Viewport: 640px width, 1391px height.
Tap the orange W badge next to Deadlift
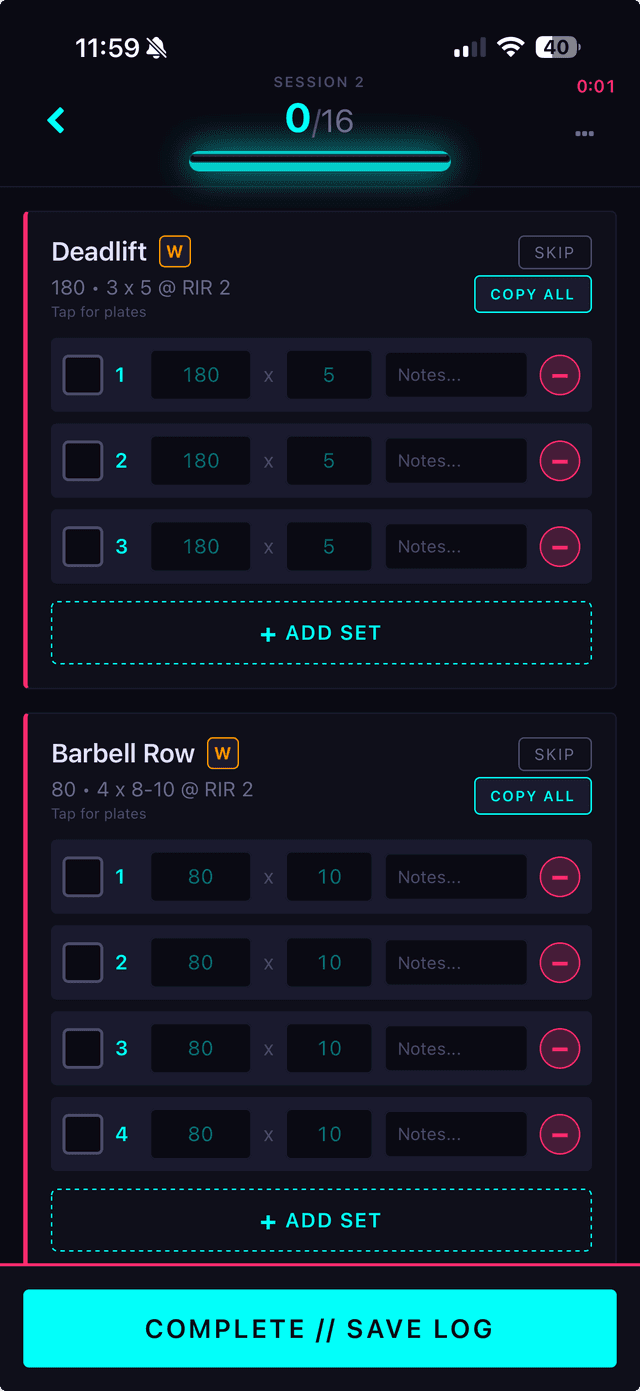point(175,252)
